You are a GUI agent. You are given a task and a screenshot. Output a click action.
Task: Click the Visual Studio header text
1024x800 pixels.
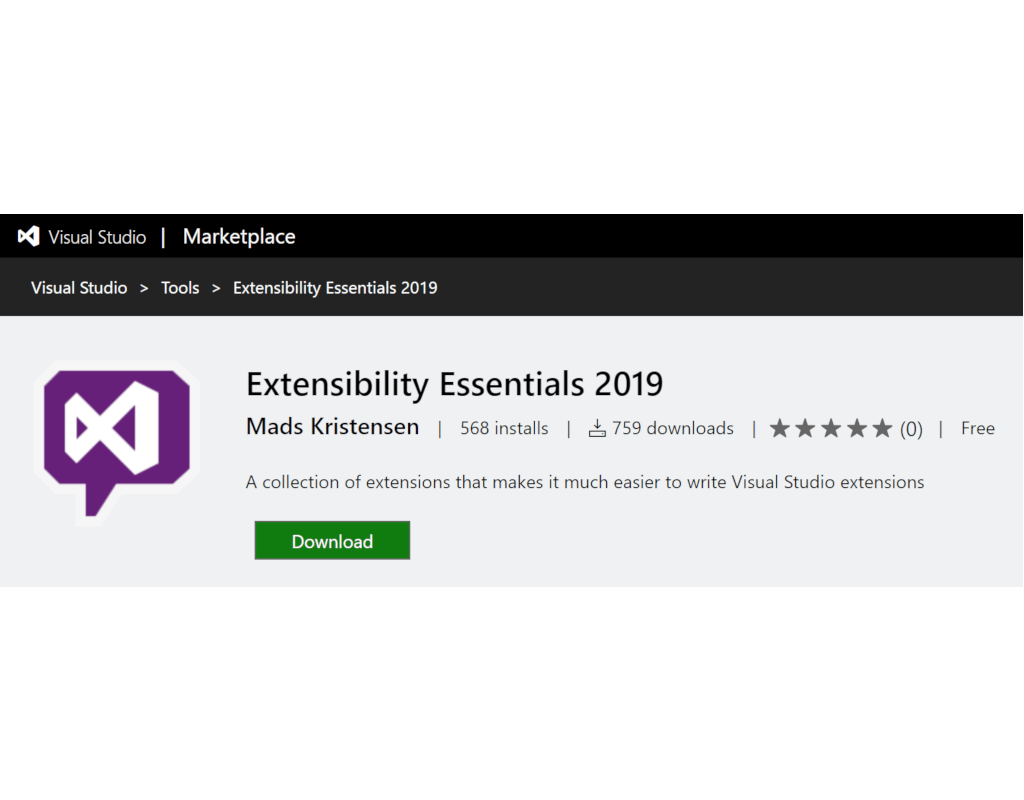click(x=97, y=237)
